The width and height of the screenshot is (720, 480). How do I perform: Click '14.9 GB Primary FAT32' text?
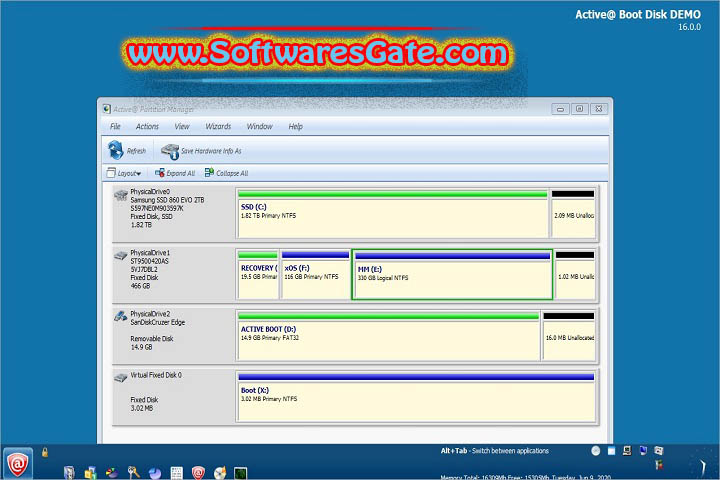click(x=270, y=338)
